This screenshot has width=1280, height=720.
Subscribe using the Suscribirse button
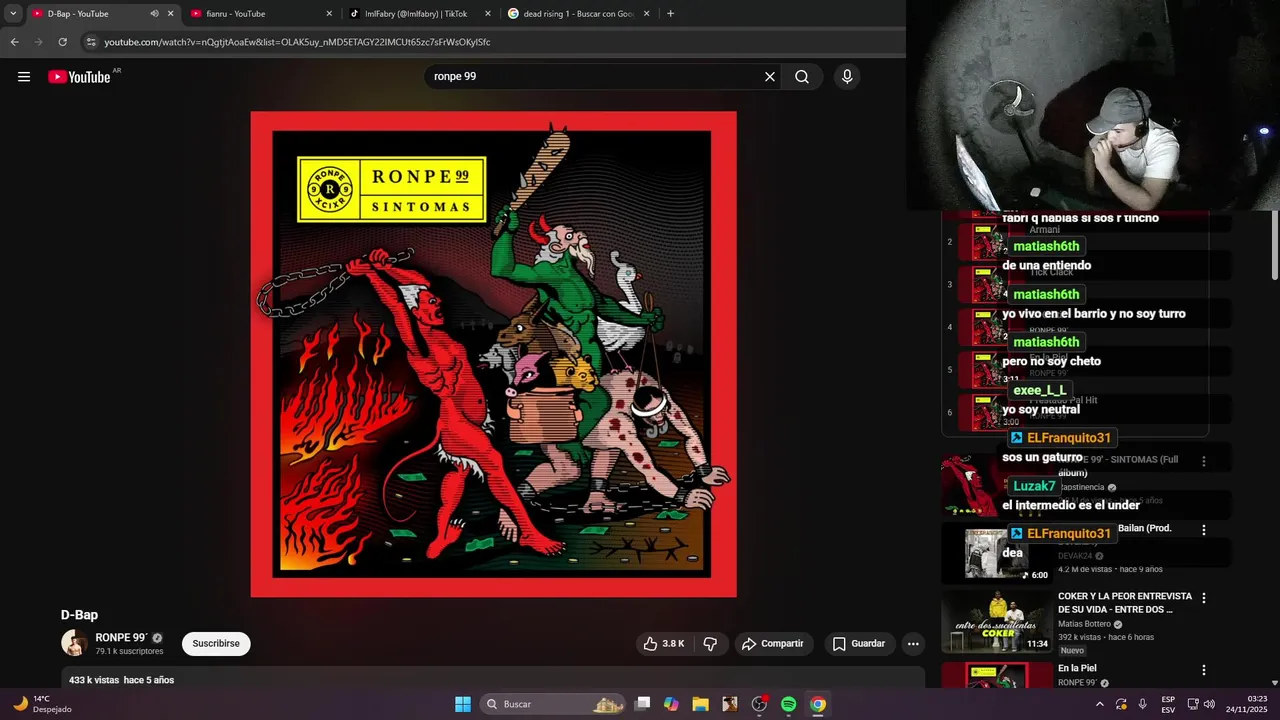(216, 644)
